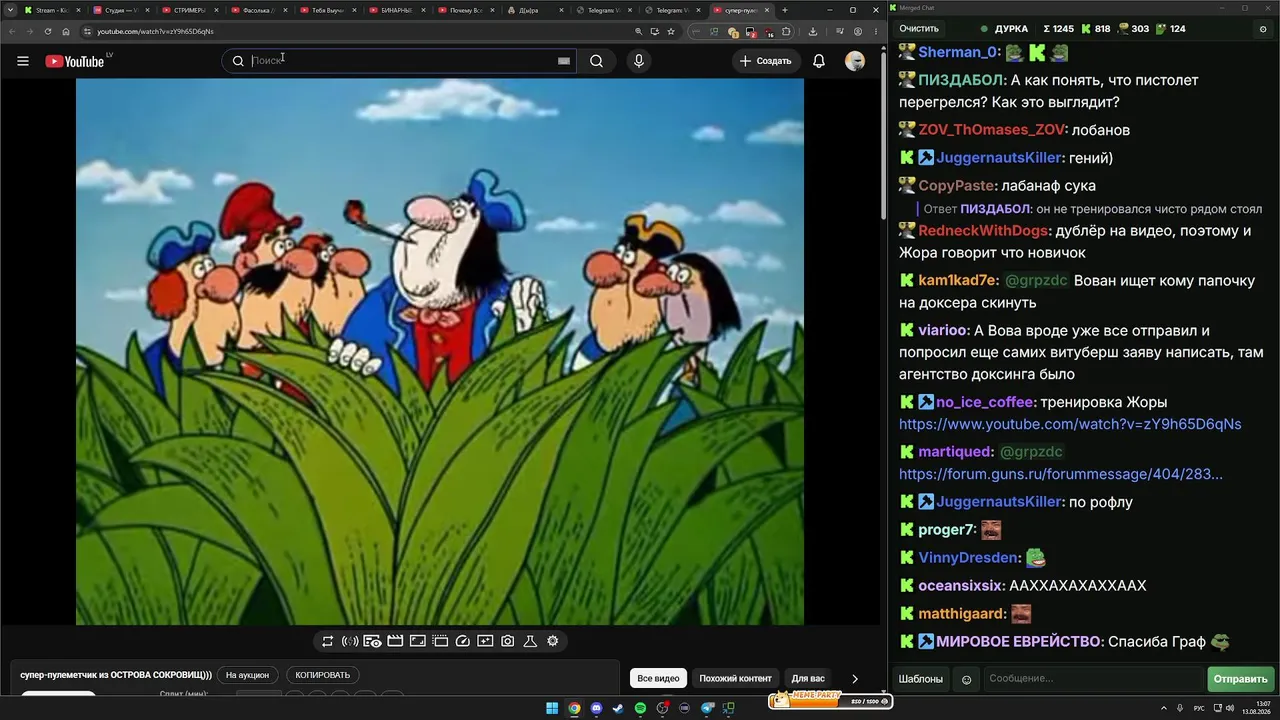Open the YouTube account avatar menu
The width and height of the screenshot is (1280, 720).
855,61
